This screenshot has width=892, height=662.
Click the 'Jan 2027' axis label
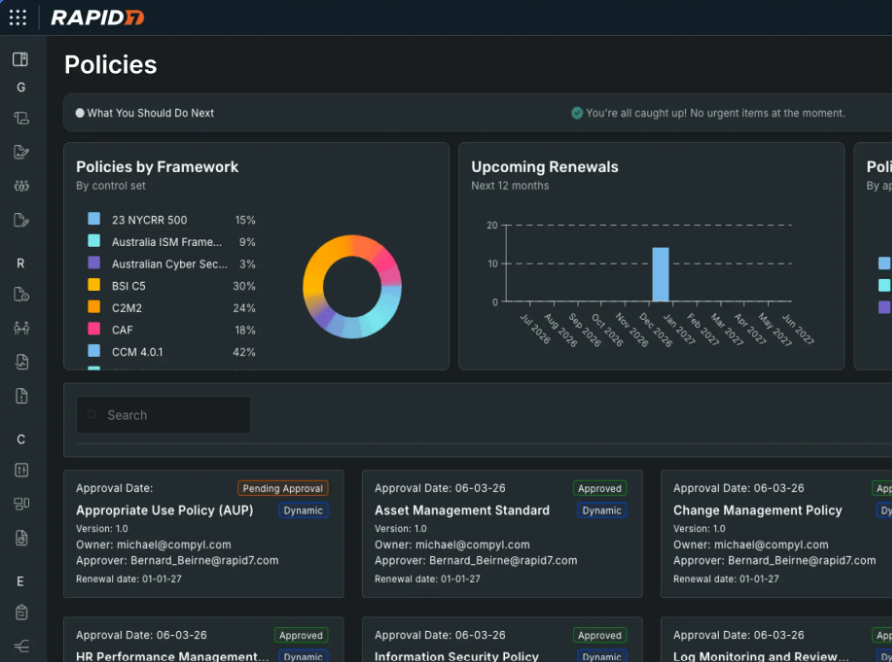680,329
